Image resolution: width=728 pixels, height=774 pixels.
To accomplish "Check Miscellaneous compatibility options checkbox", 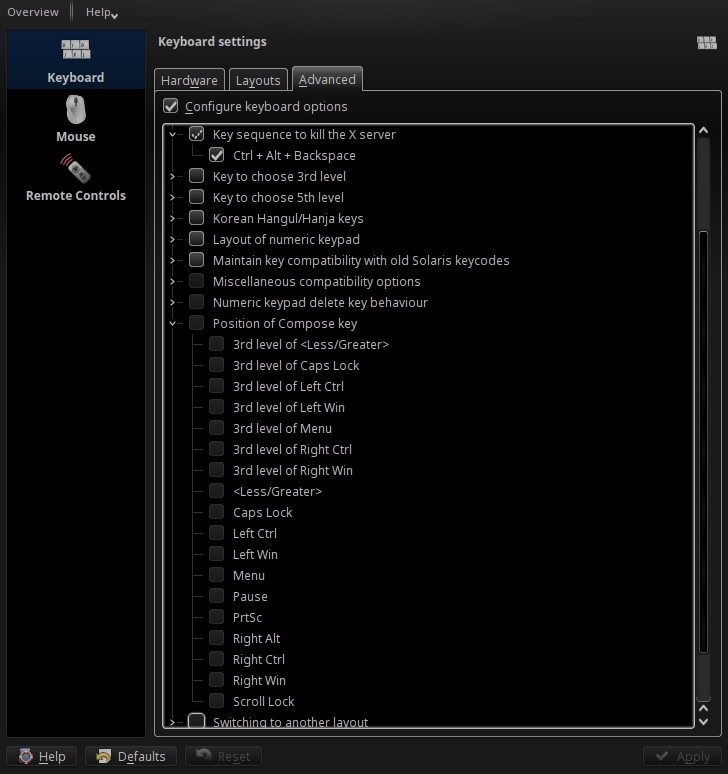I will (196, 281).
